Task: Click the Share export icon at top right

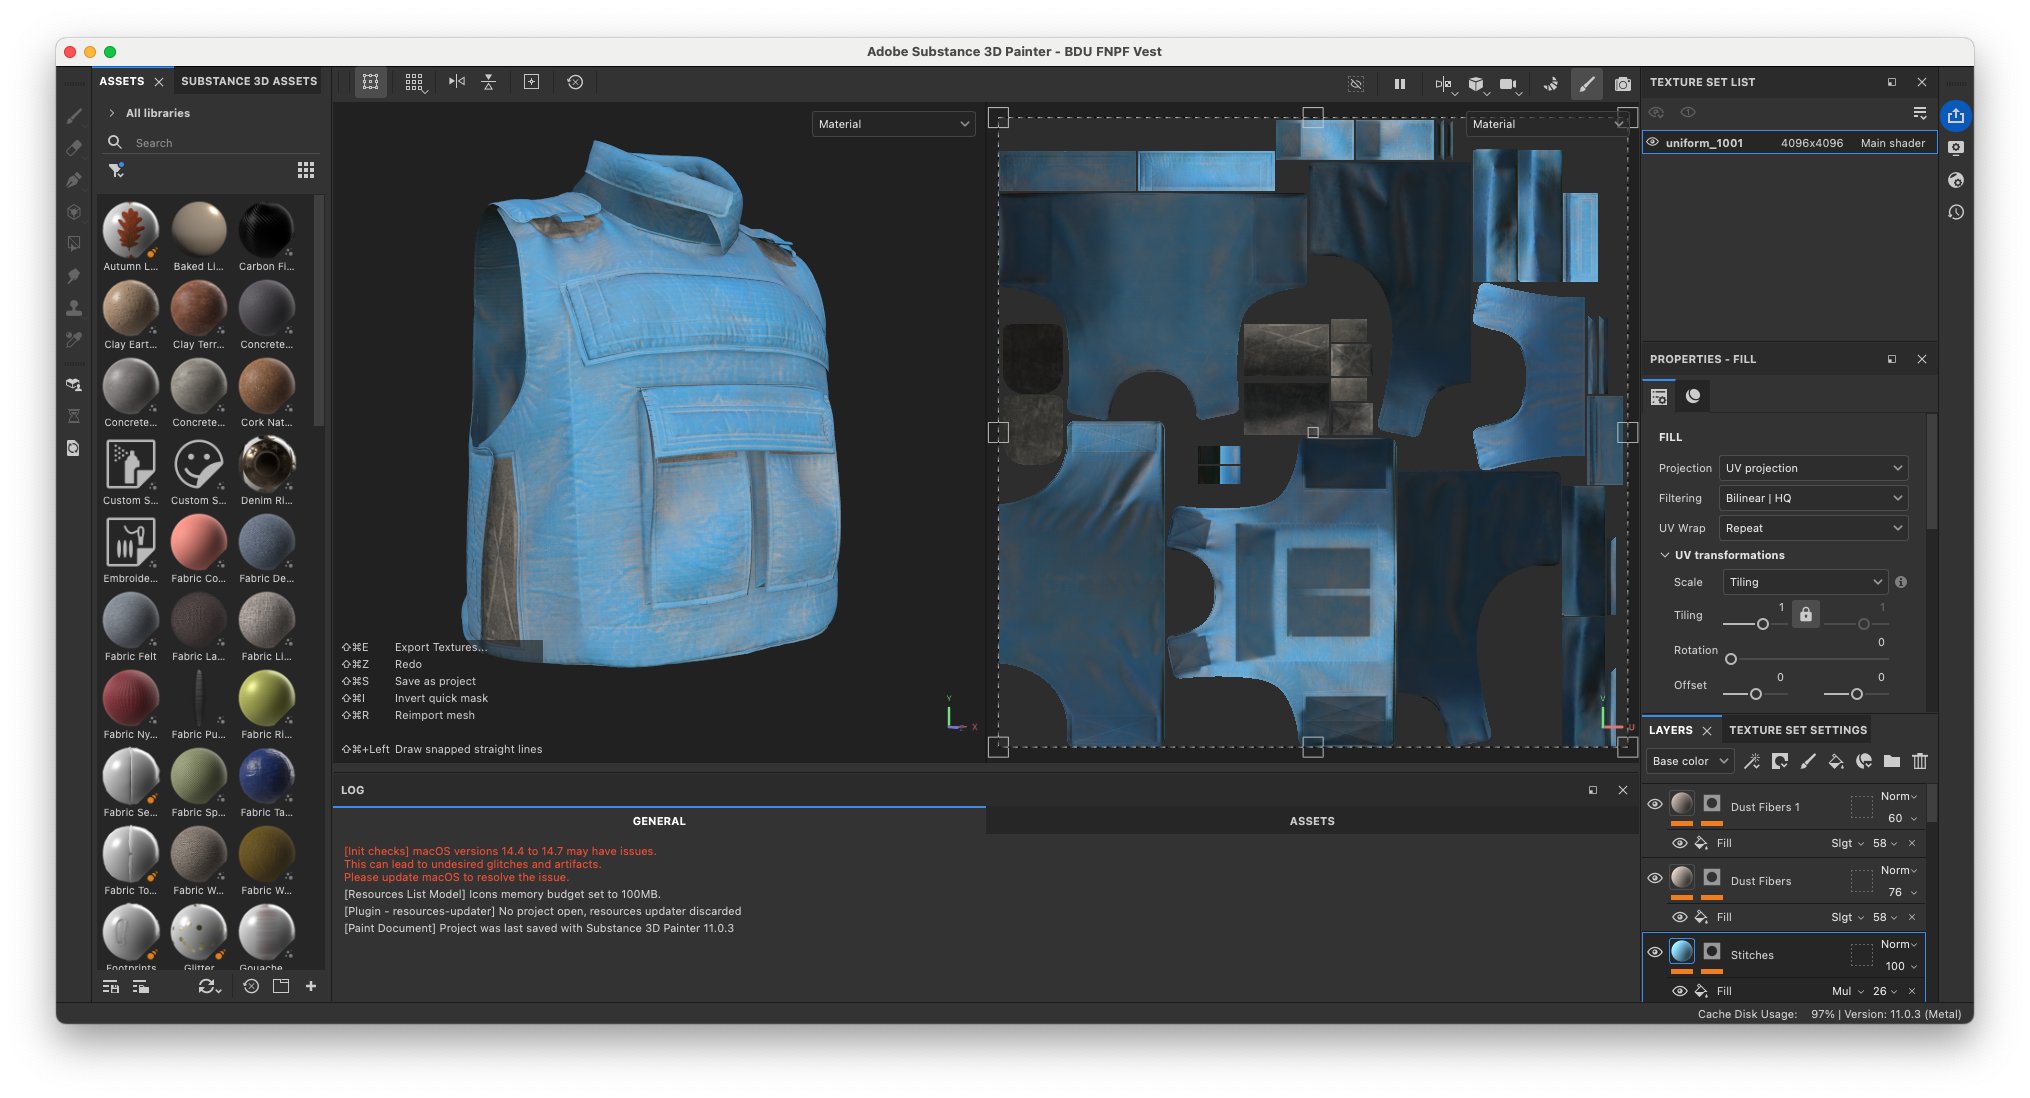Action: point(1956,115)
